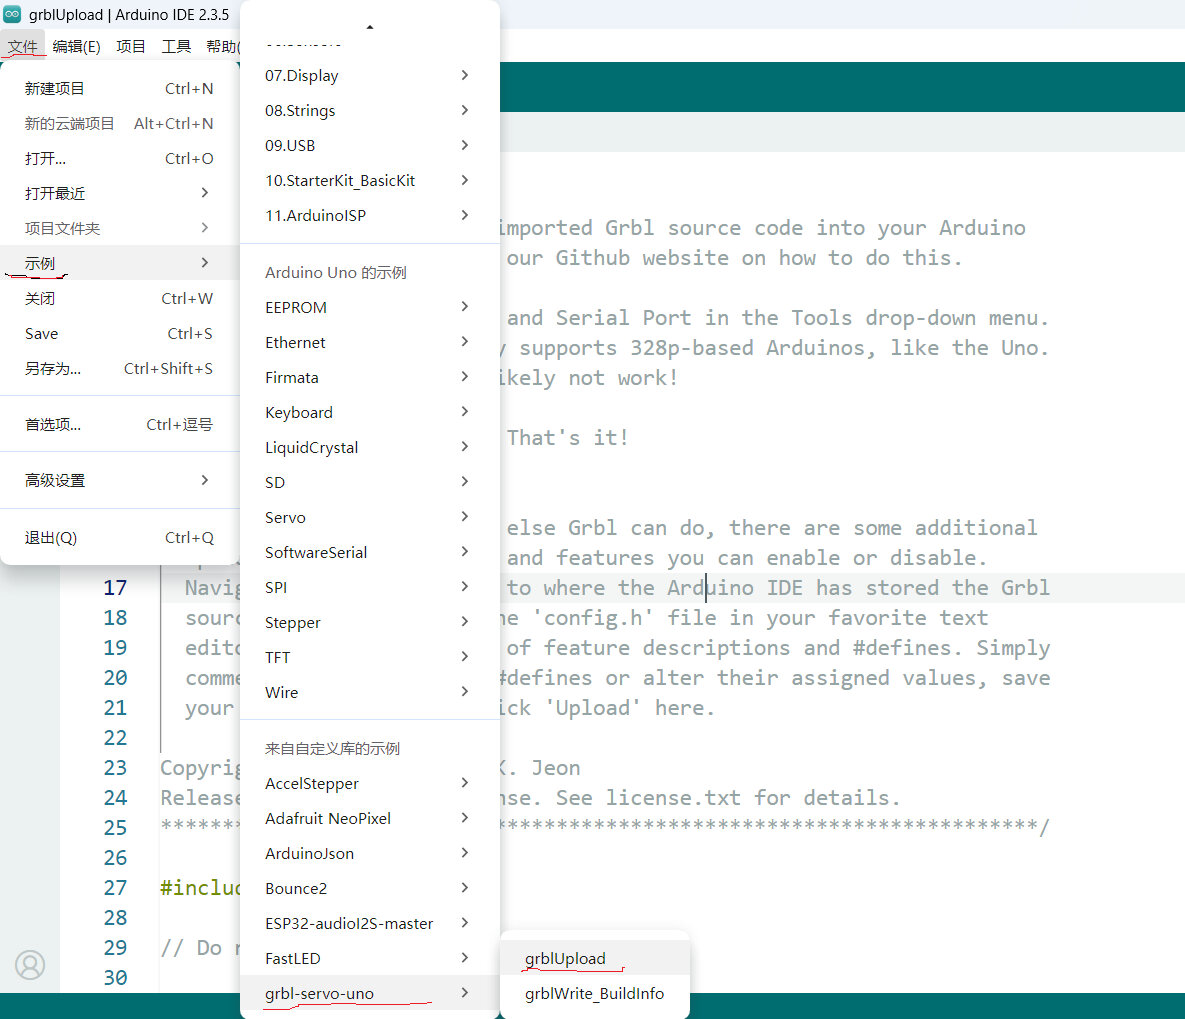Open 首选项... menu entry

119,425
